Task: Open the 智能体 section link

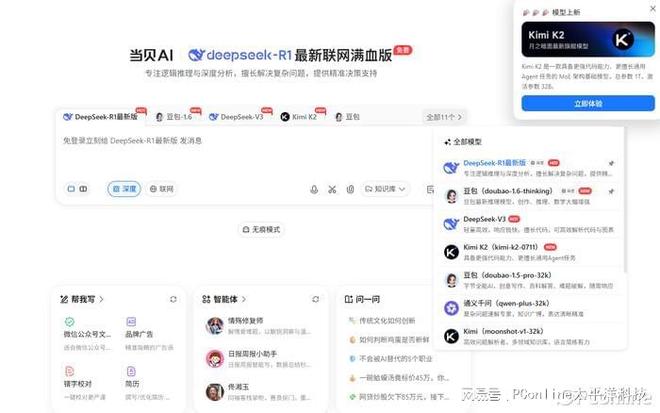Action: 224,299
